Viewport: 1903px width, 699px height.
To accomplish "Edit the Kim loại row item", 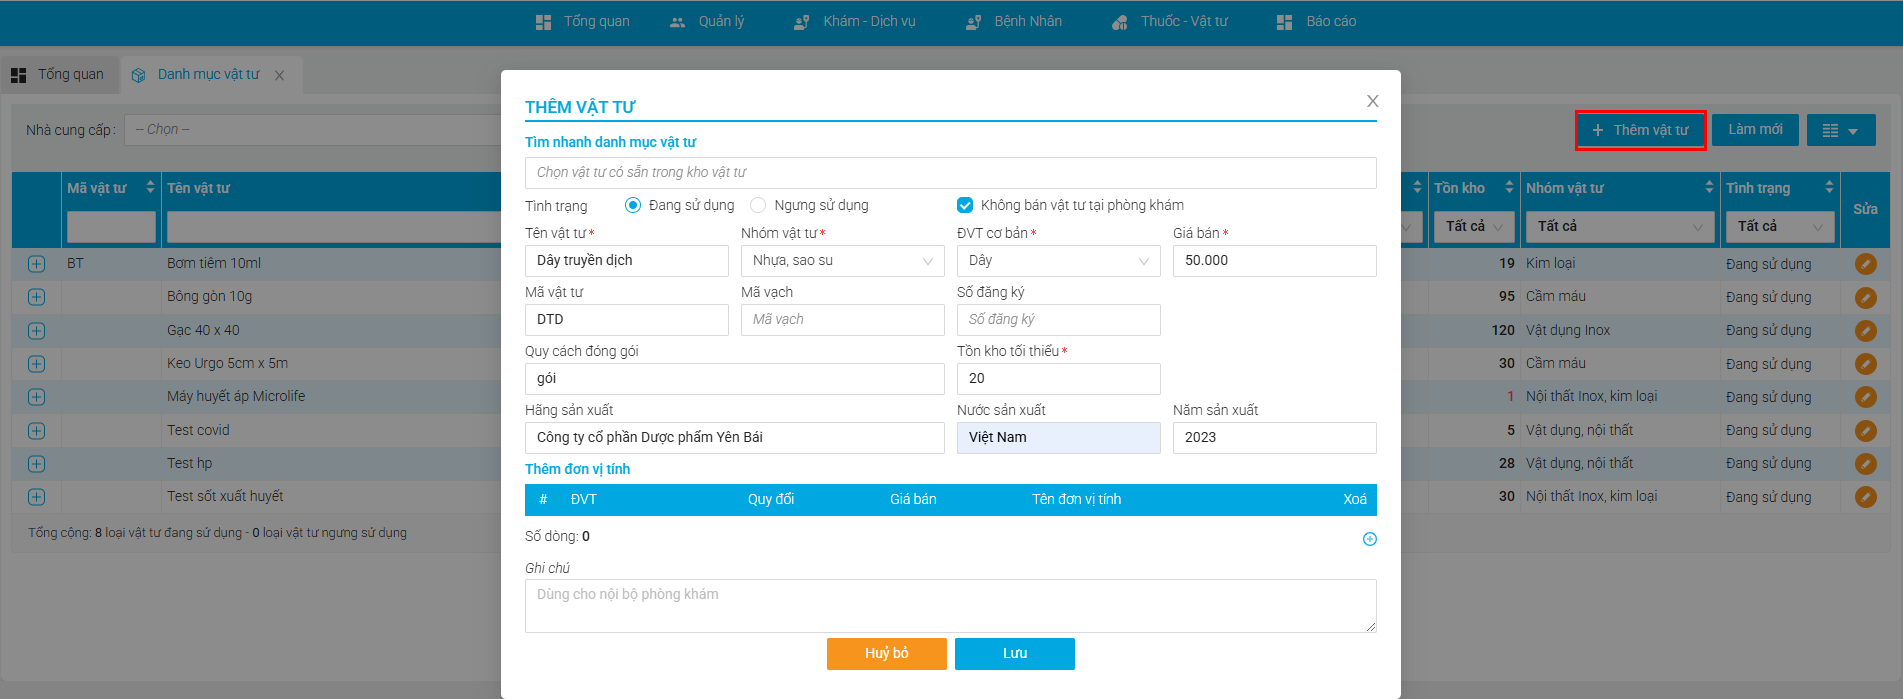I will coord(1865,264).
